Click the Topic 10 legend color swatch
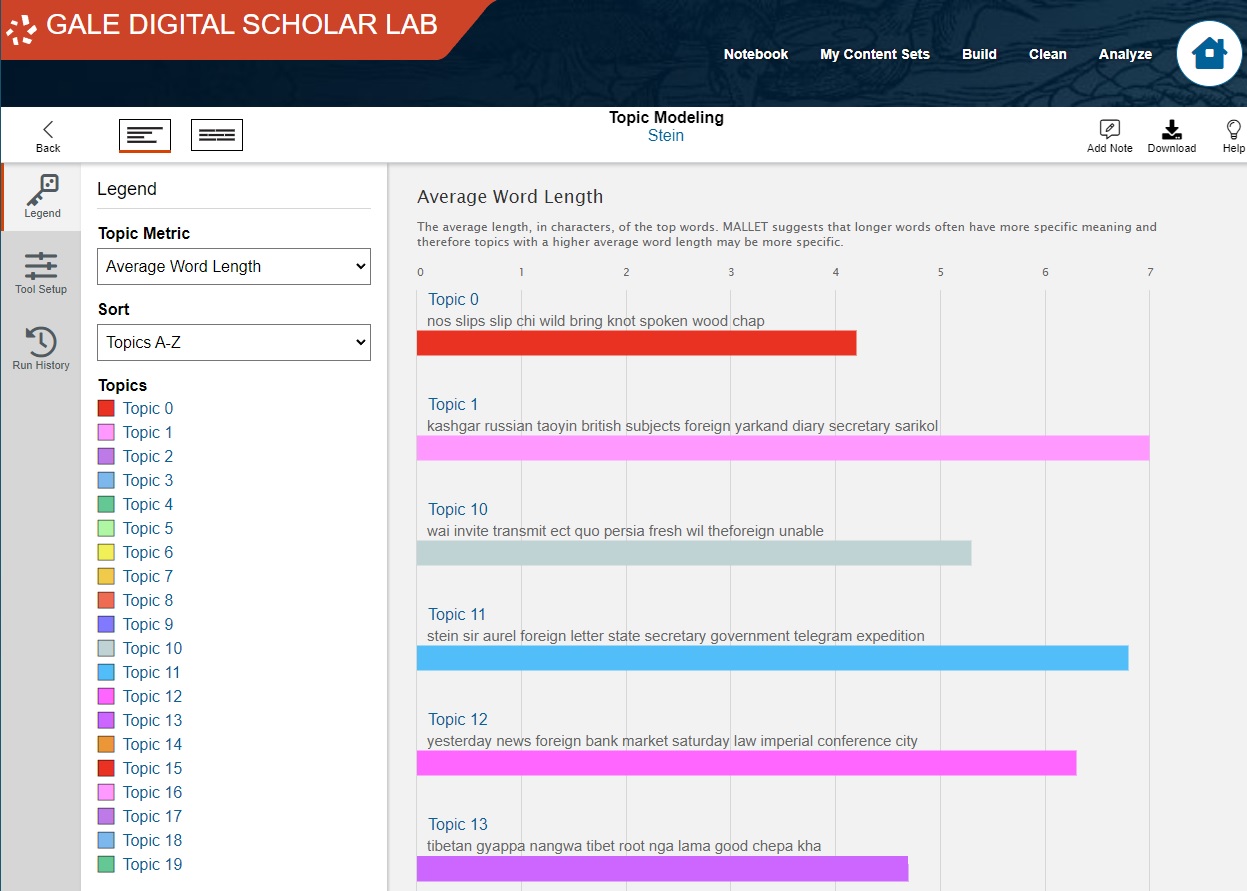The height and width of the screenshot is (891, 1247). pos(106,648)
